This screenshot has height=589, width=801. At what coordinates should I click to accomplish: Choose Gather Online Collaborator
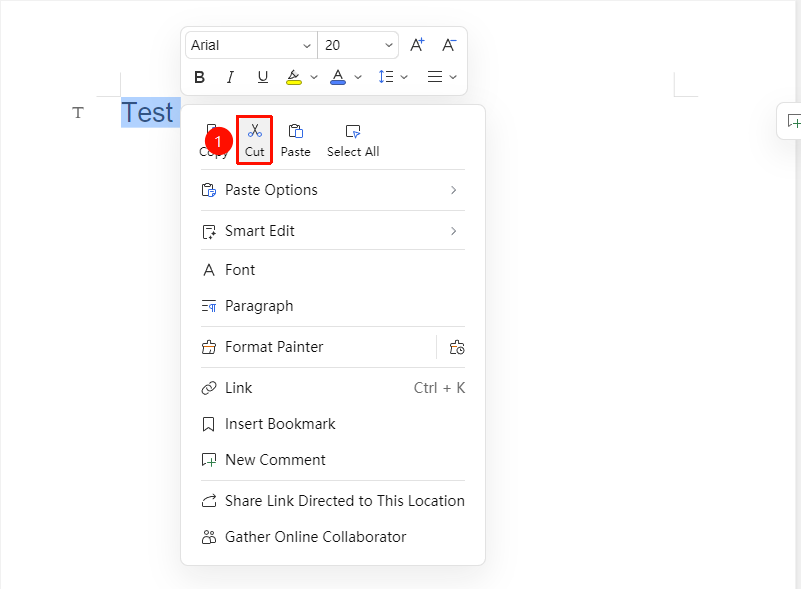tap(333, 537)
